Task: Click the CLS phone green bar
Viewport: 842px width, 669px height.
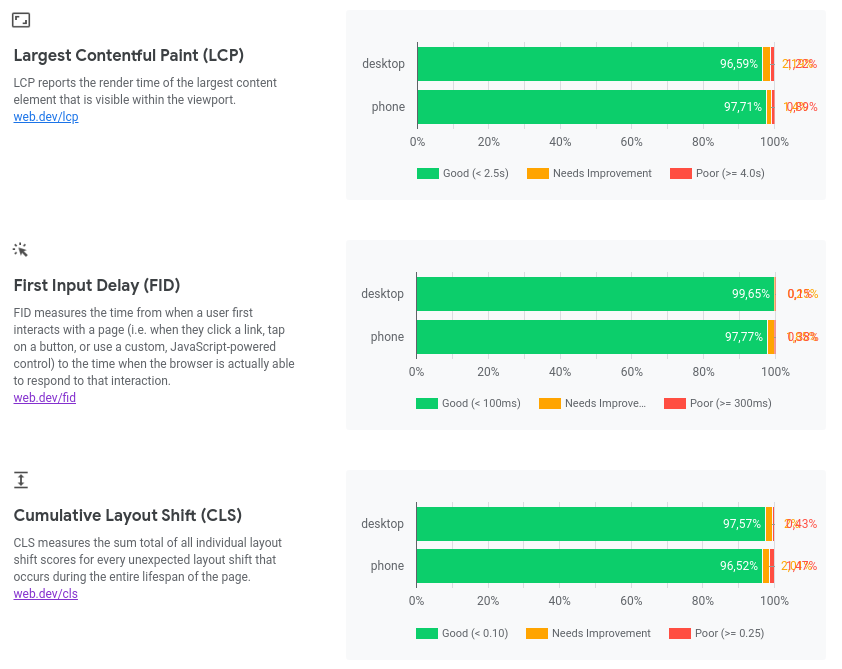Action: pyautogui.click(x=588, y=566)
